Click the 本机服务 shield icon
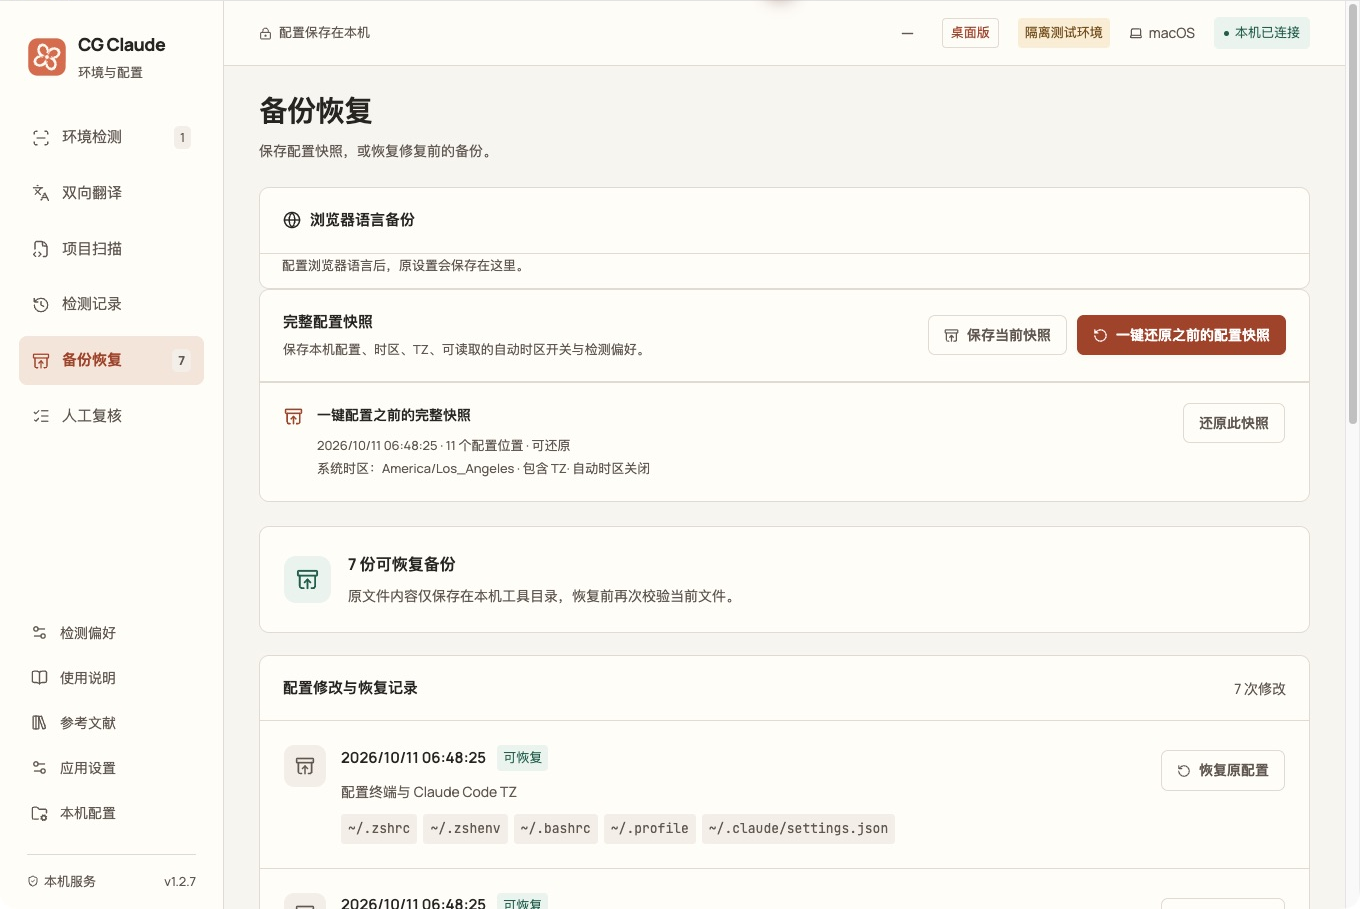Screen dimensions: 1360x909 [x=33, y=882]
